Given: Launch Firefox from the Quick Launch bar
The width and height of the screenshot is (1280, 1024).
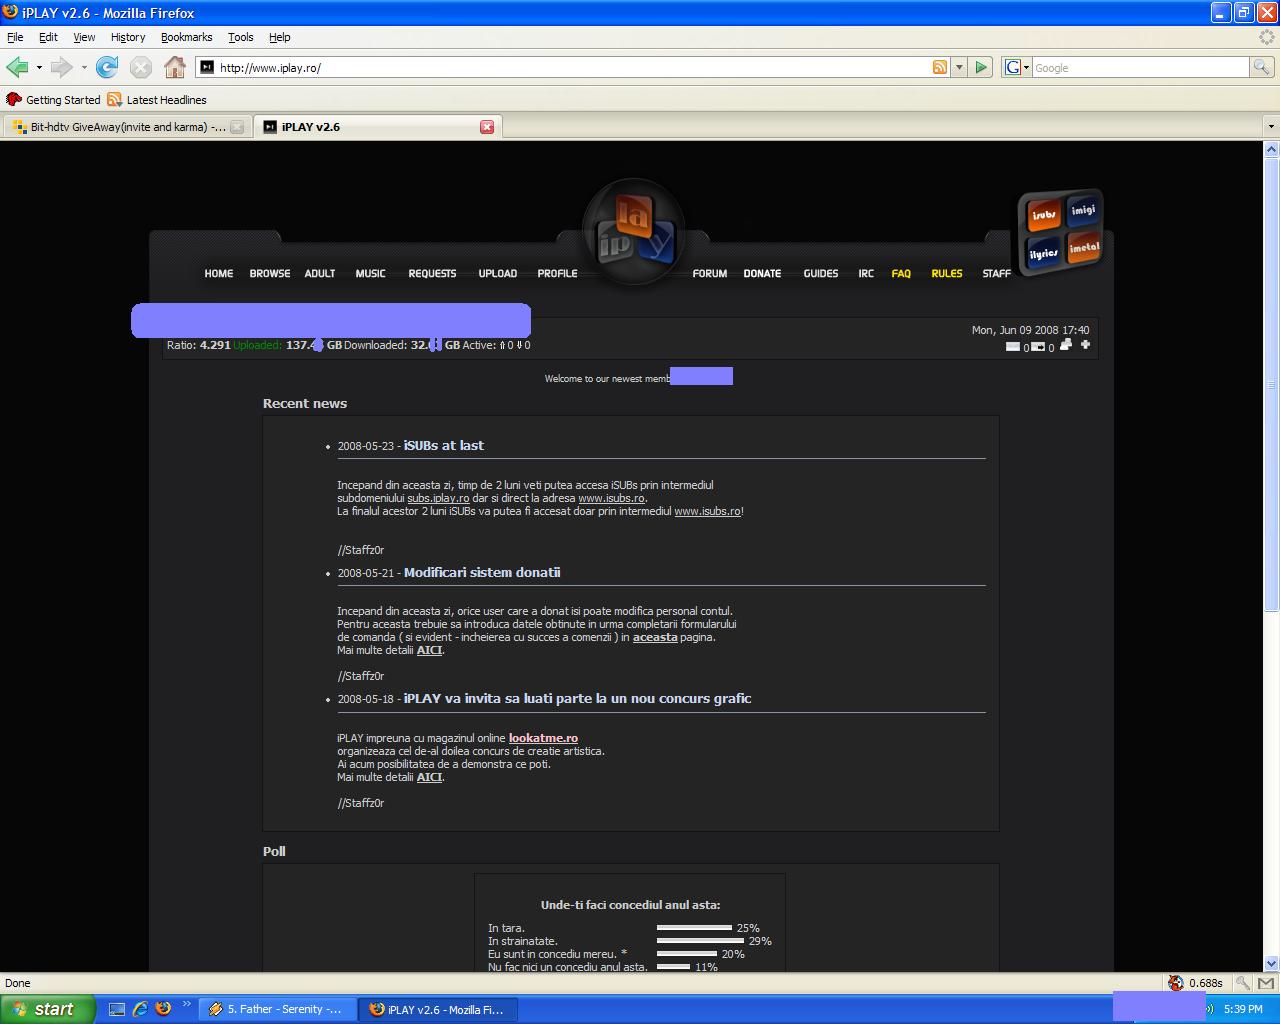Looking at the screenshot, I should point(163,1009).
